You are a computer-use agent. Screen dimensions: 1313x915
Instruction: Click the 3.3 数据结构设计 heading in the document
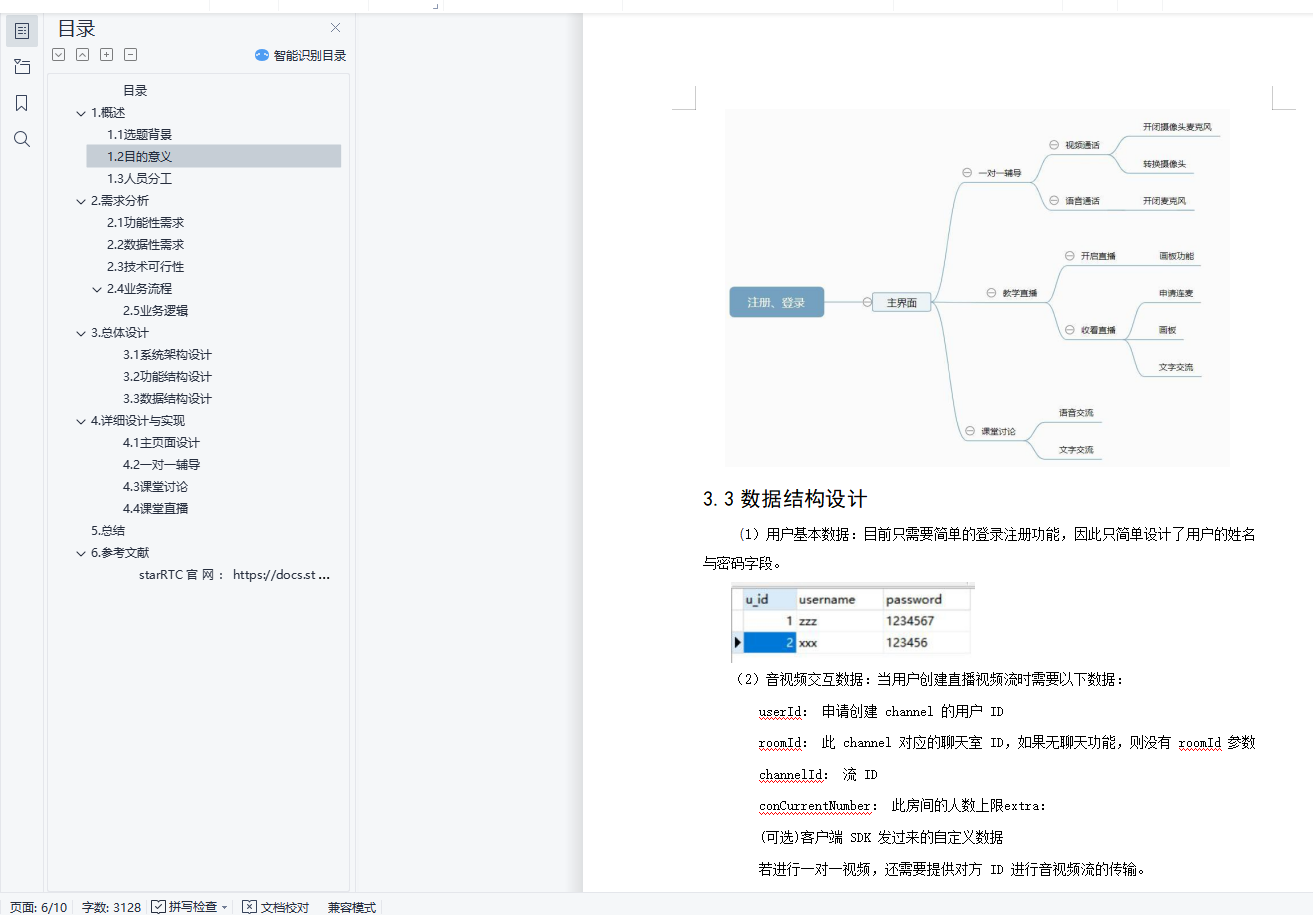tap(784, 498)
